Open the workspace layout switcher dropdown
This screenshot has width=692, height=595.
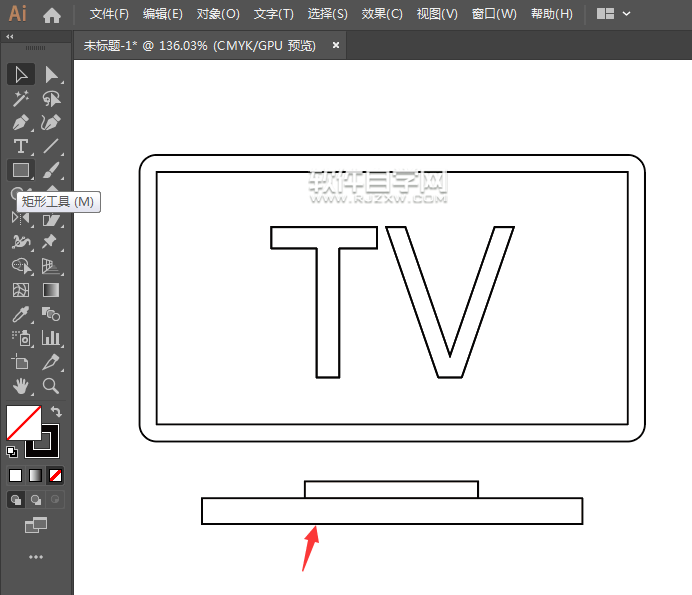tap(614, 14)
